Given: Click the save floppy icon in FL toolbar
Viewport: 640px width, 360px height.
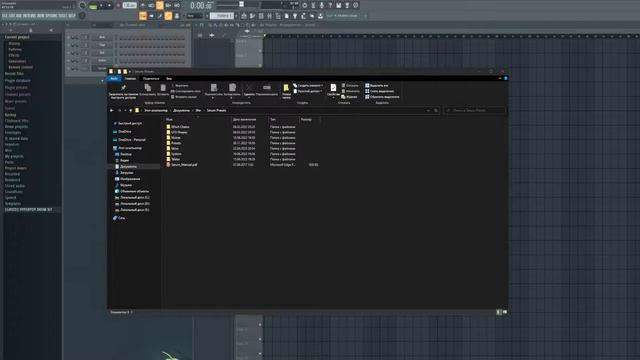Looking at the screenshot, I should (x=339, y=5).
